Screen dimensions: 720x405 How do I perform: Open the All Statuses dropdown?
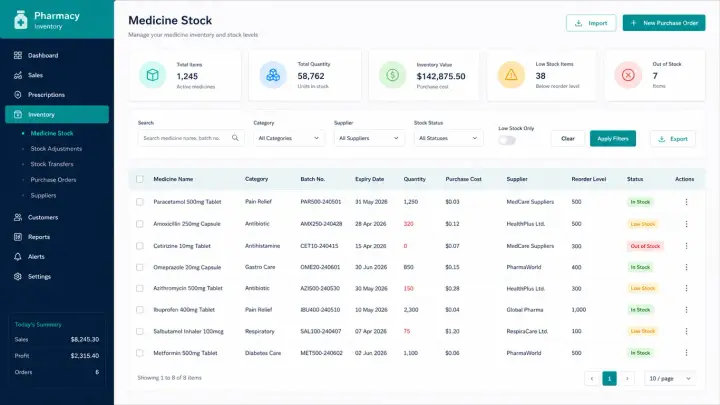(x=448, y=138)
